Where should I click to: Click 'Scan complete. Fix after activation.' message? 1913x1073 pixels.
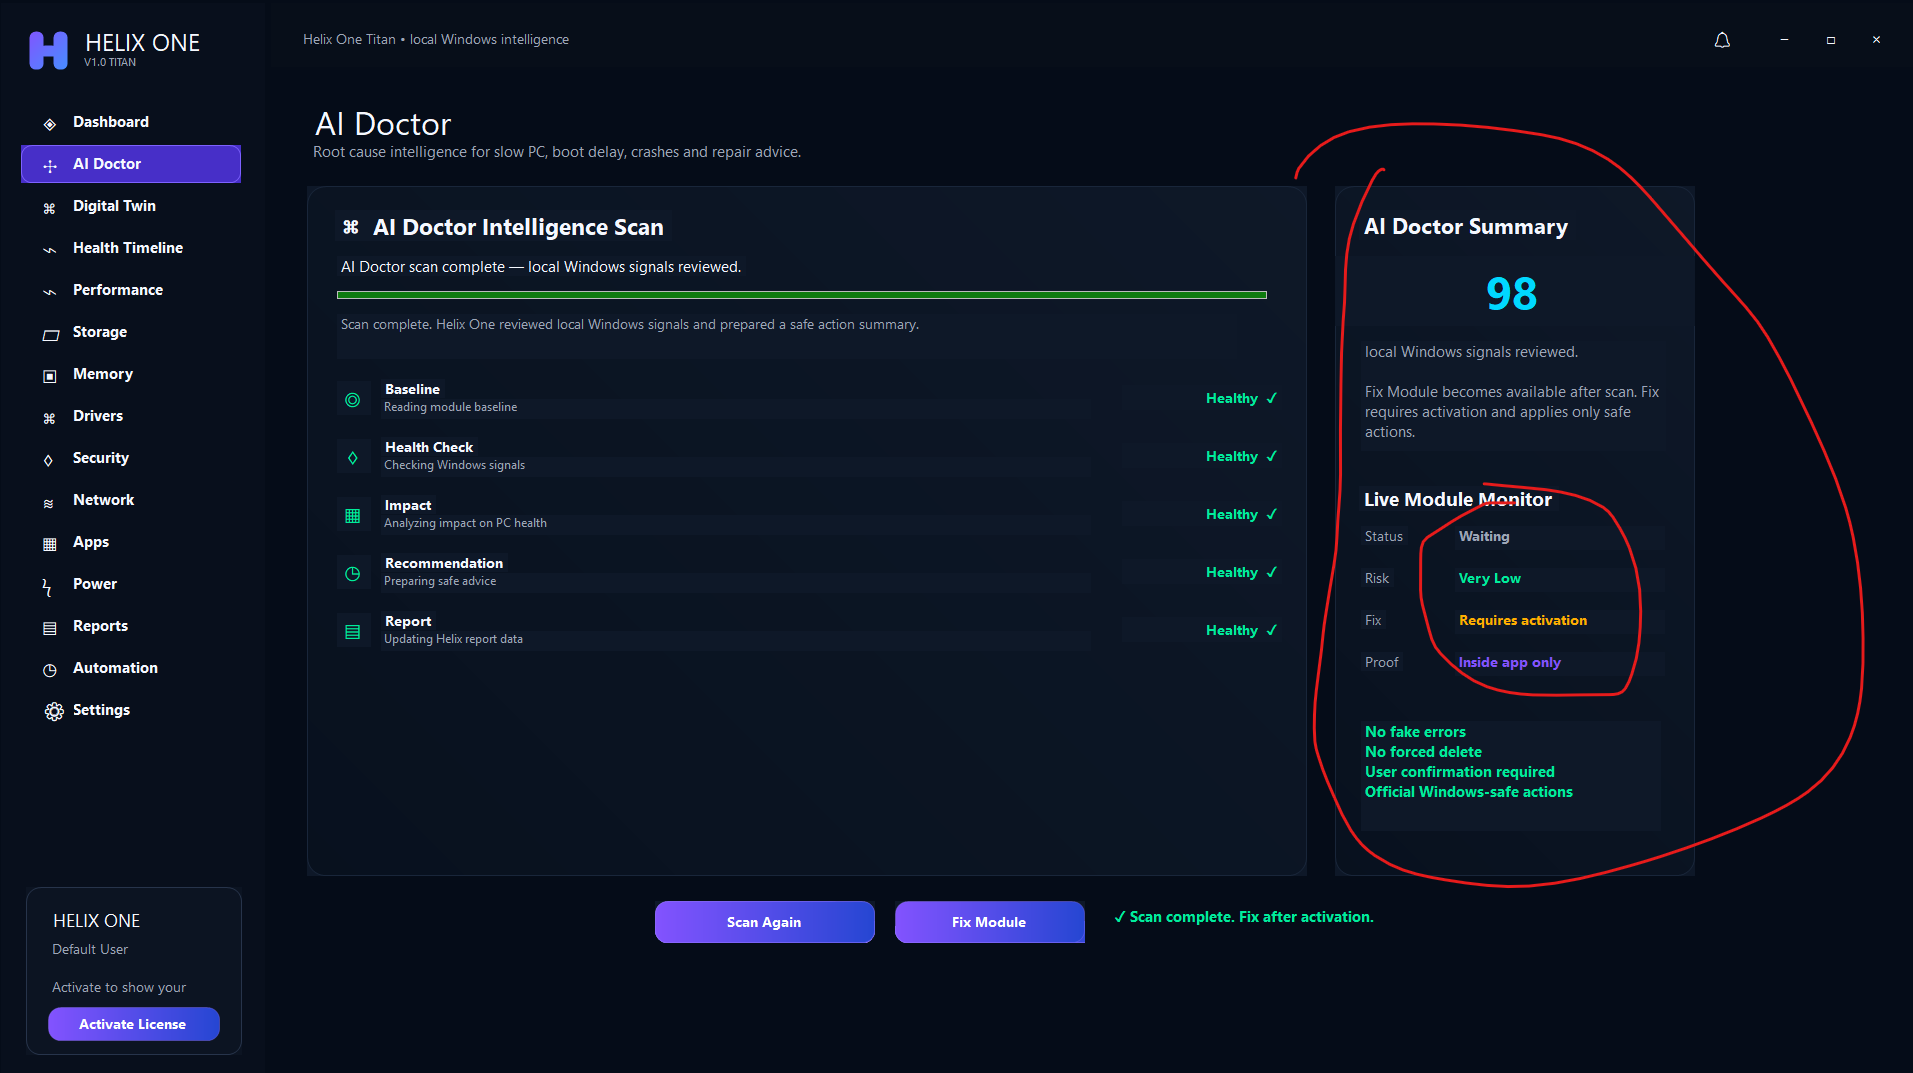click(1244, 917)
